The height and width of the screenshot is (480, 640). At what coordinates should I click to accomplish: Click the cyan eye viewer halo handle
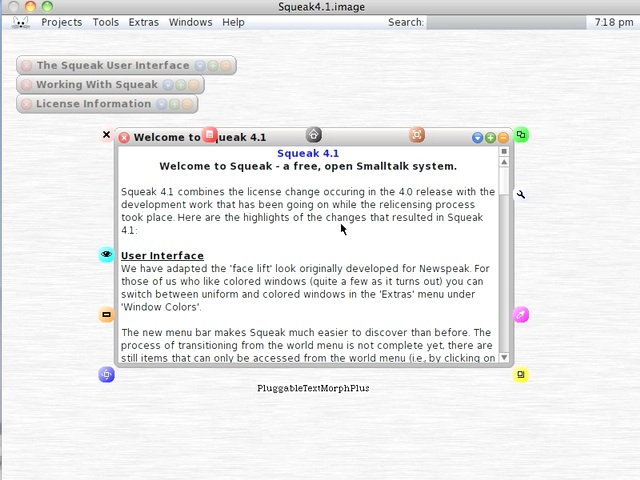pyautogui.click(x=106, y=254)
